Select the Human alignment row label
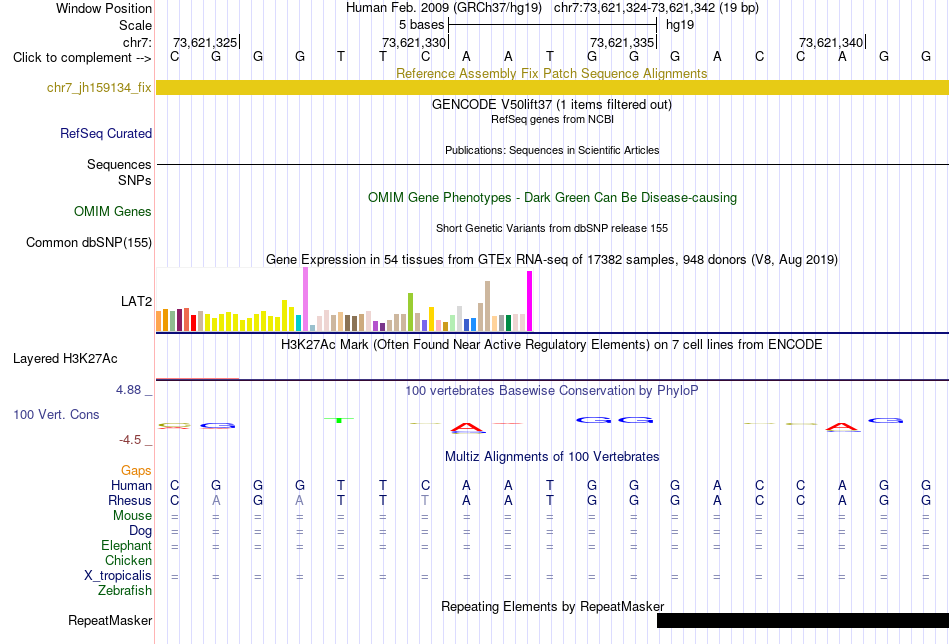The image size is (950, 644). coord(131,485)
